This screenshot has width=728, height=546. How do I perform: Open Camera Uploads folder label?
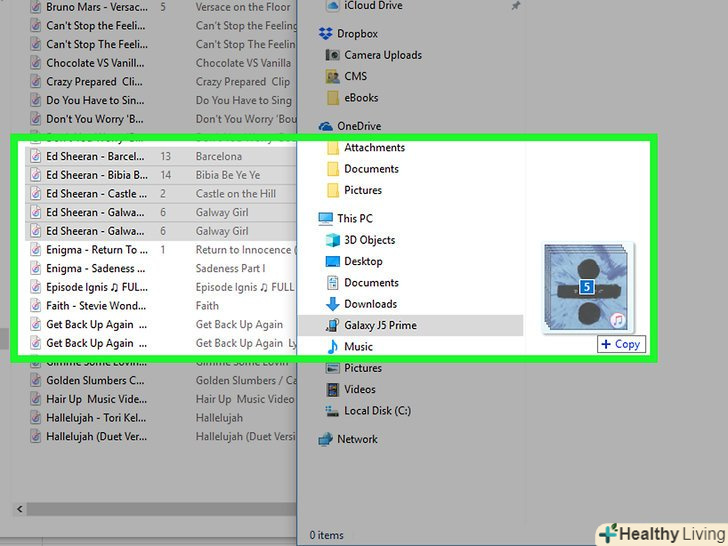pyautogui.click(x=383, y=55)
